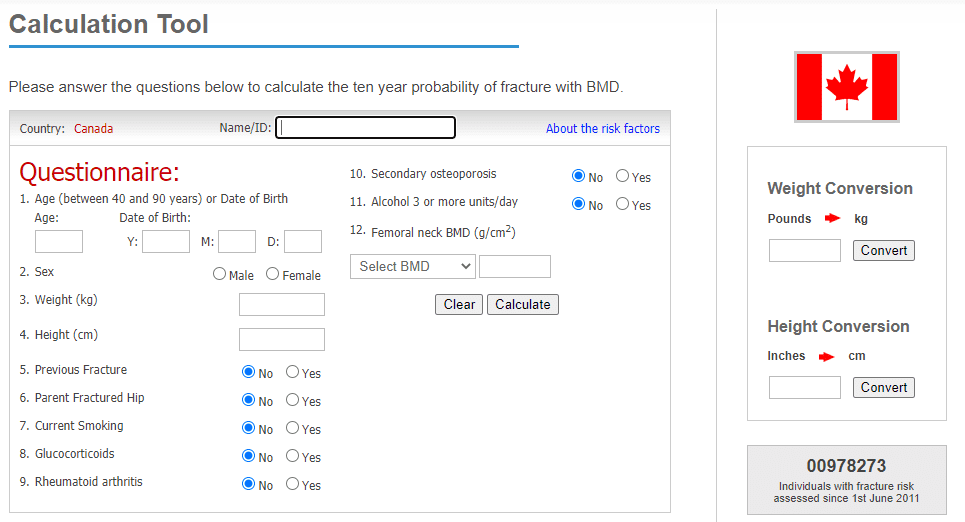The width and height of the screenshot is (965, 522).
Task: Set Secondary osteoporosis to No
Action: tap(579, 176)
